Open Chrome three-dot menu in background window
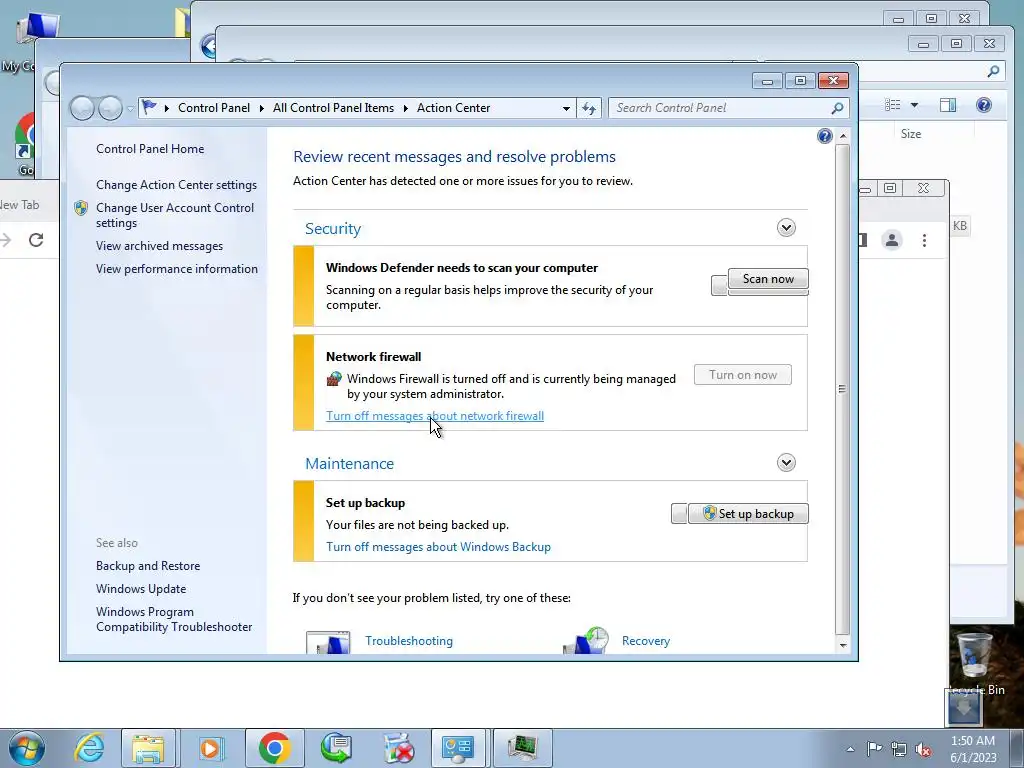1024x768 pixels. (924, 240)
